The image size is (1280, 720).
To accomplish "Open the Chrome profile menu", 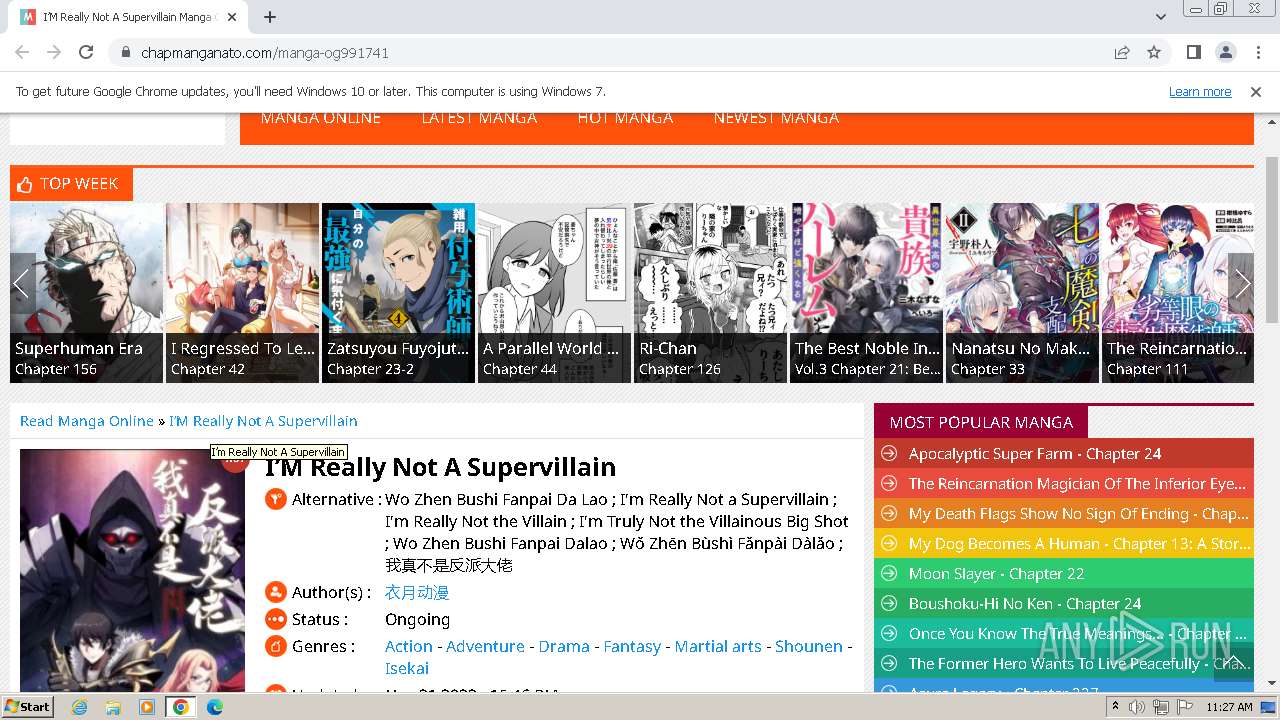I will pyautogui.click(x=1226, y=52).
